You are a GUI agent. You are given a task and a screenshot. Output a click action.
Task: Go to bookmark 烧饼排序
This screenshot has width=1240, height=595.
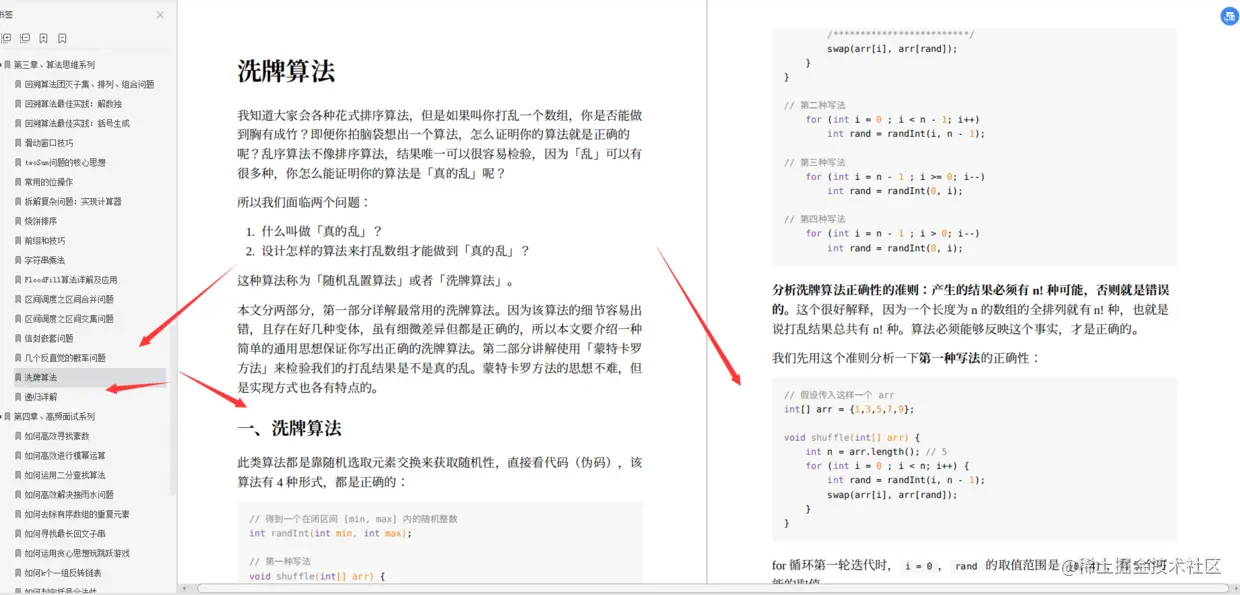[41, 221]
